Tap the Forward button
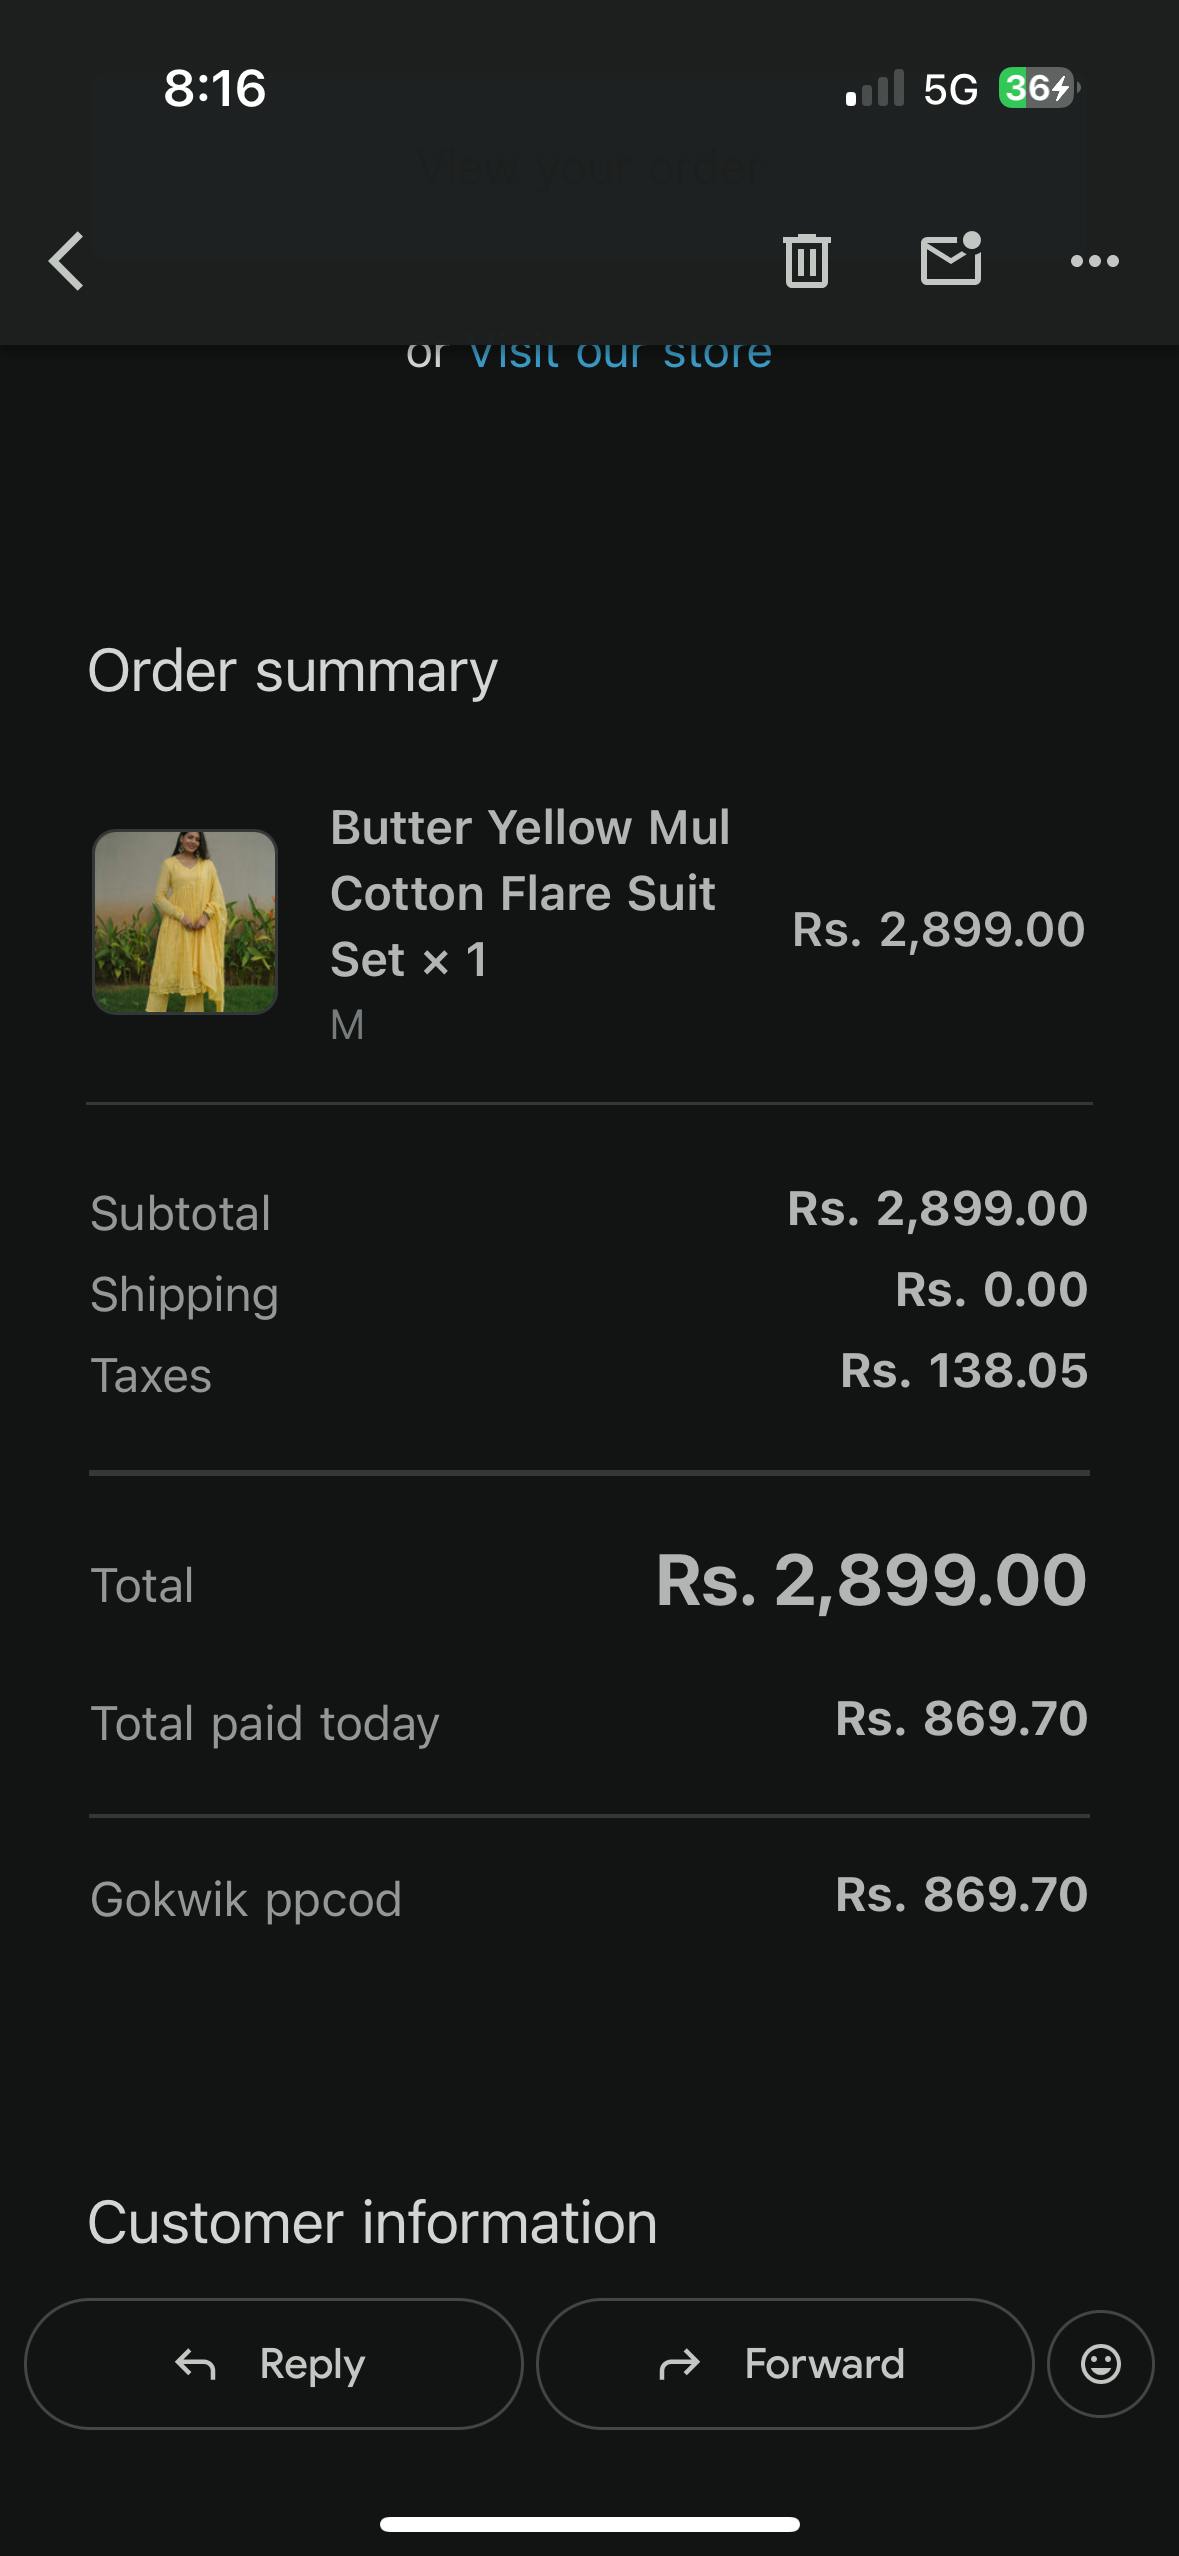This screenshot has height=2556, width=1179. point(784,2364)
